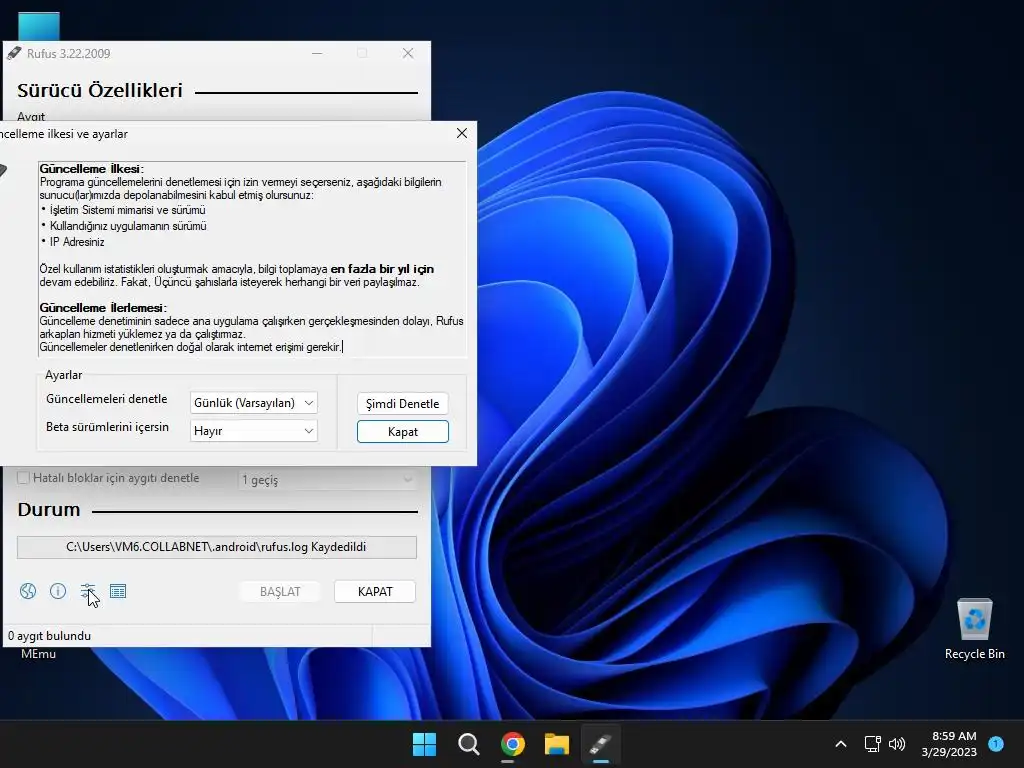The height and width of the screenshot is (768, 1024).
Task: Select the MEmu desktop icon
Action: pyautogui.click(x=38, y=654)
